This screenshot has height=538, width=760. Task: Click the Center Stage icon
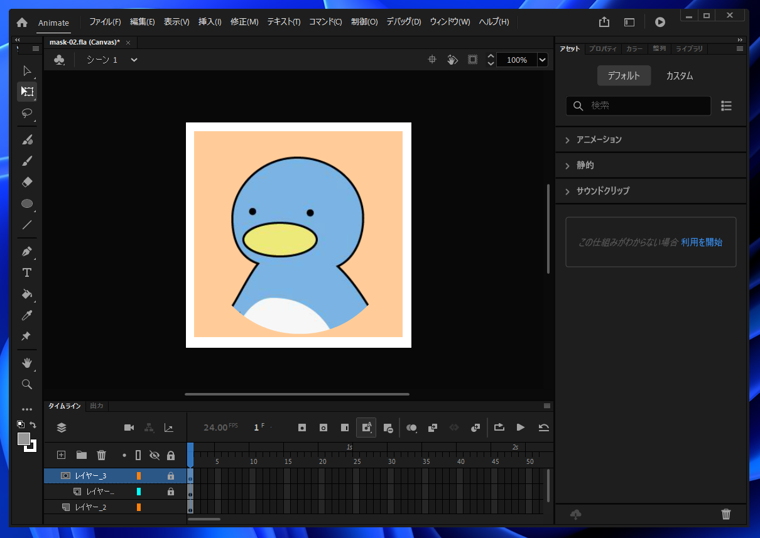click(x=432, y=60)
